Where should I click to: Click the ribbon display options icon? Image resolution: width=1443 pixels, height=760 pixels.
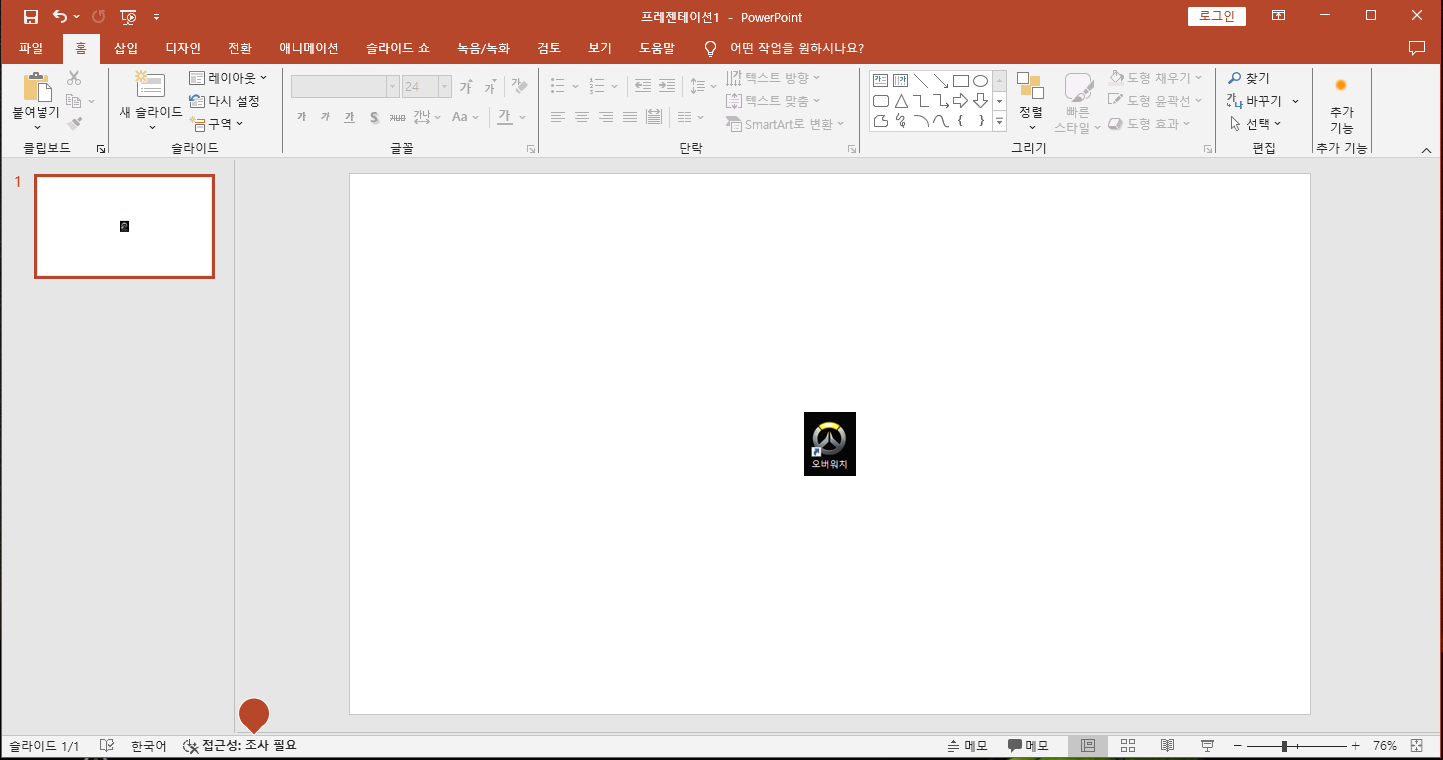pyautogui.click(x=1278, y=16)
